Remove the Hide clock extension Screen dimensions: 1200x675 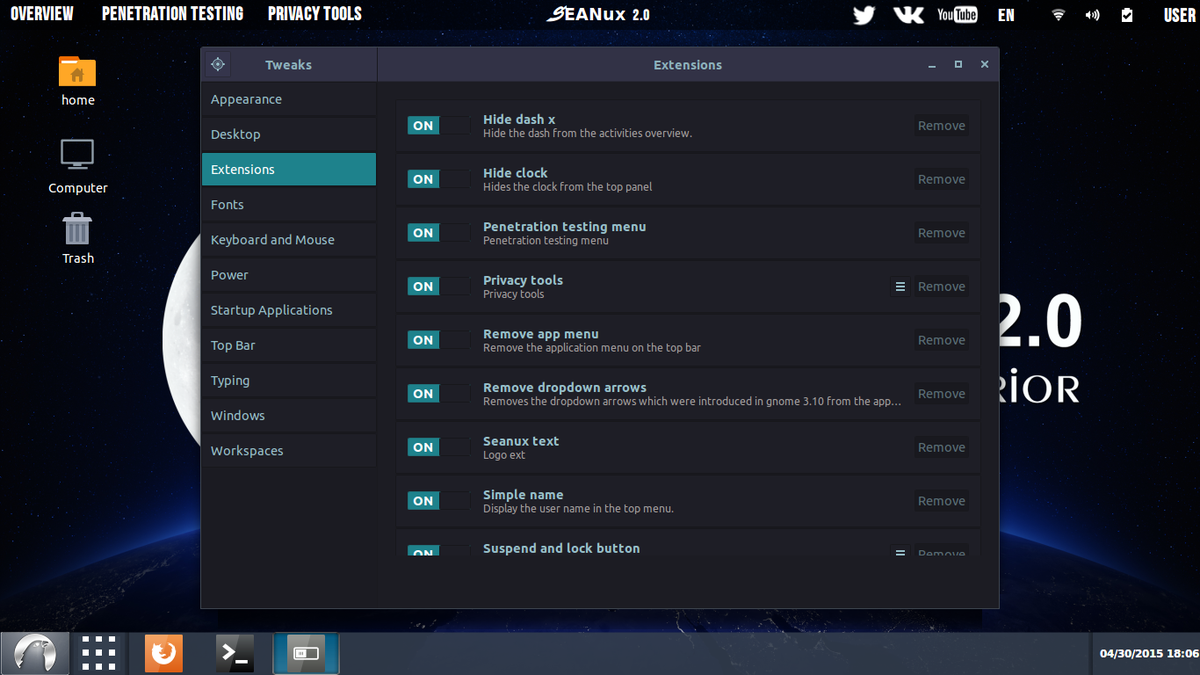click(941, 179)
